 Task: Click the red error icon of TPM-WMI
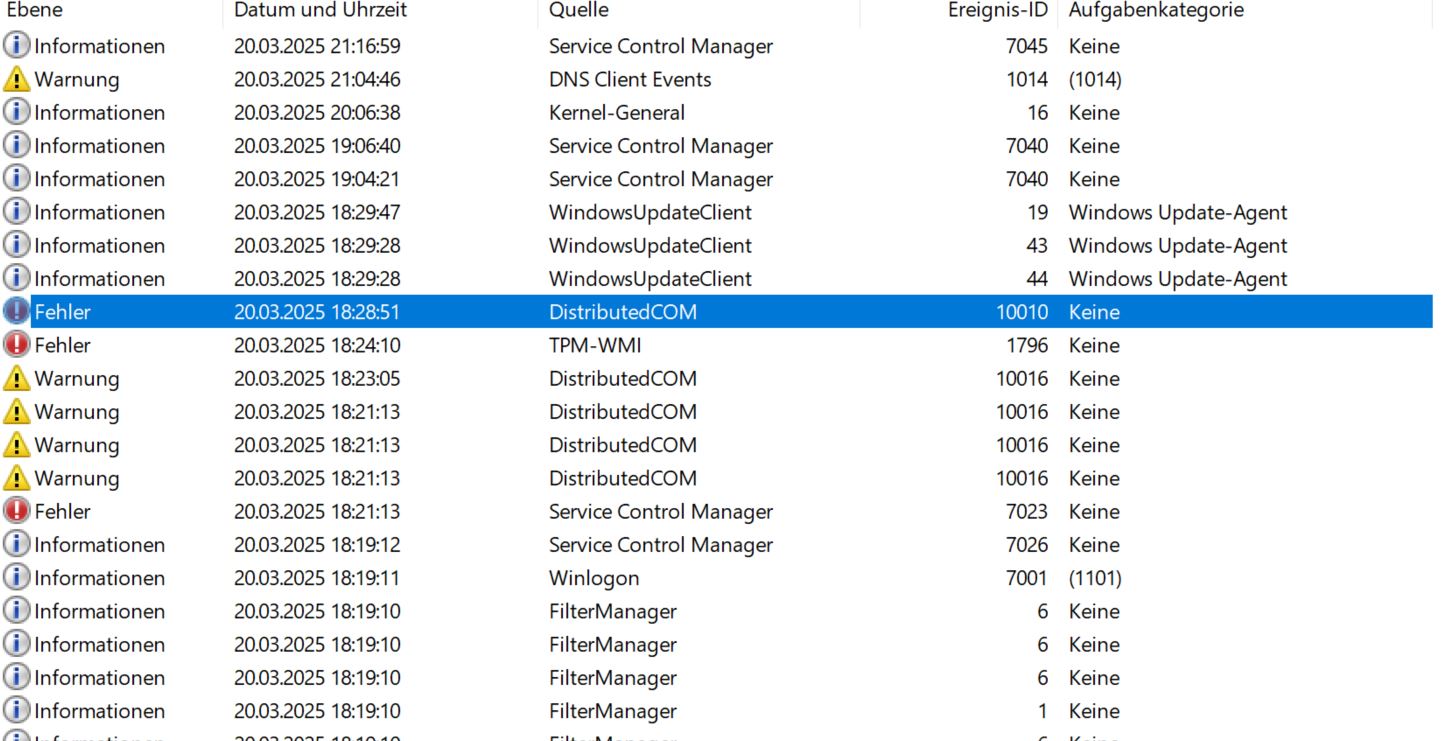pyautogui.click(x=16, y=345)
